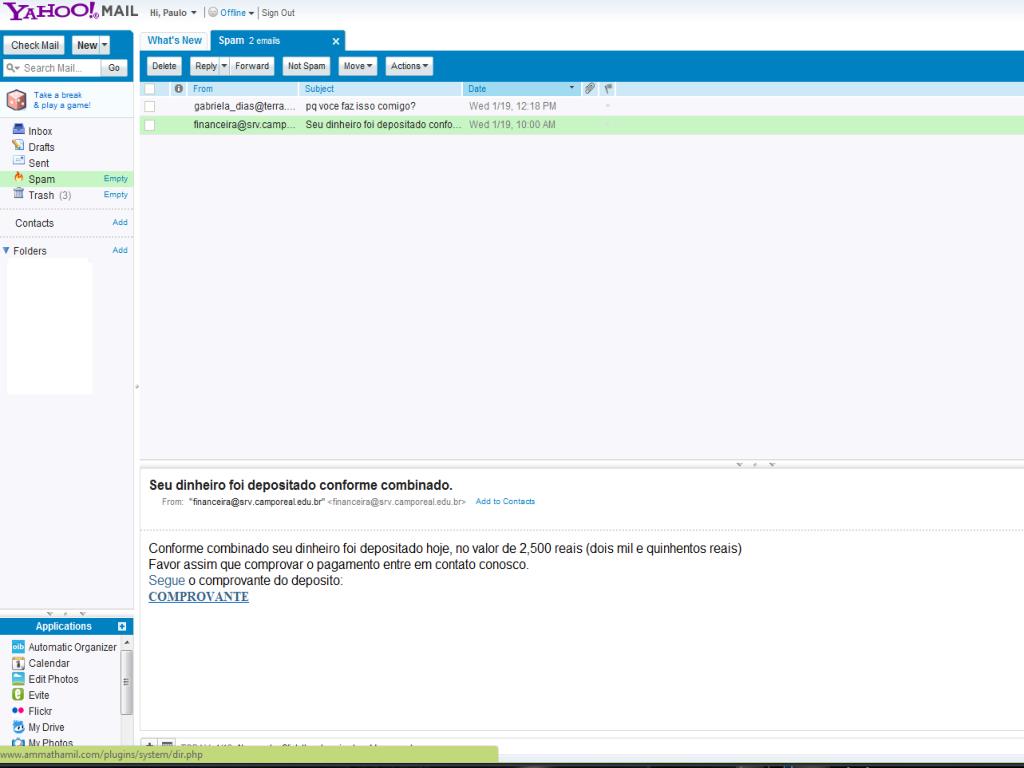The image size is (1024, 768).
Task: Click the add Applications plus icon
Action: [121, 626]
